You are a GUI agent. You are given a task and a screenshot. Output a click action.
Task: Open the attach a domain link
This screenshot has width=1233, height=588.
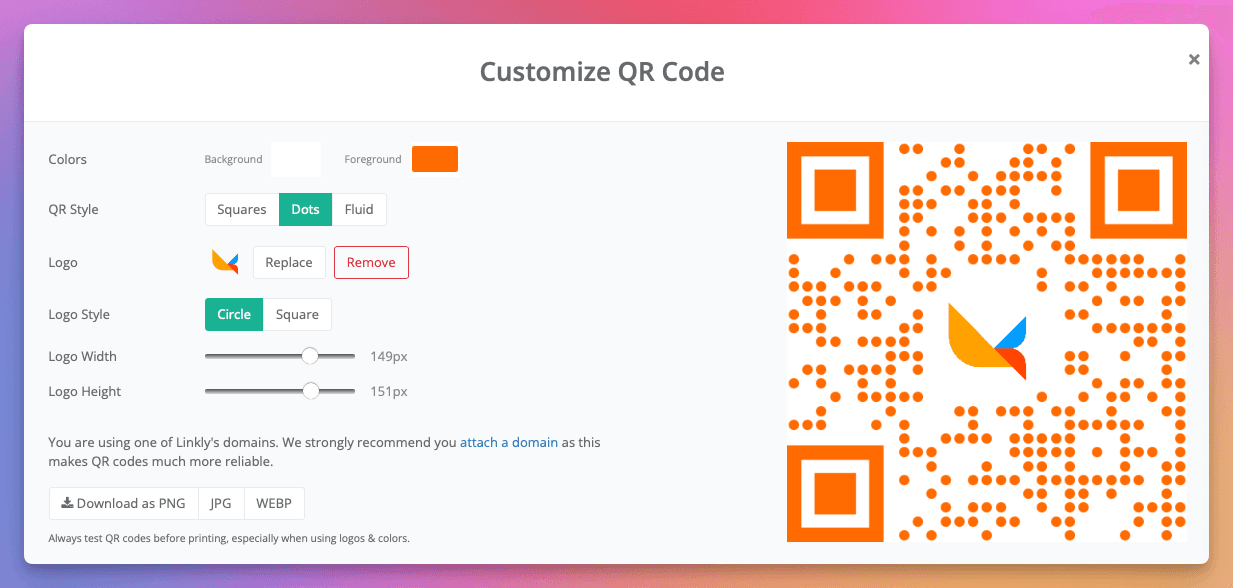pos(508,442)
